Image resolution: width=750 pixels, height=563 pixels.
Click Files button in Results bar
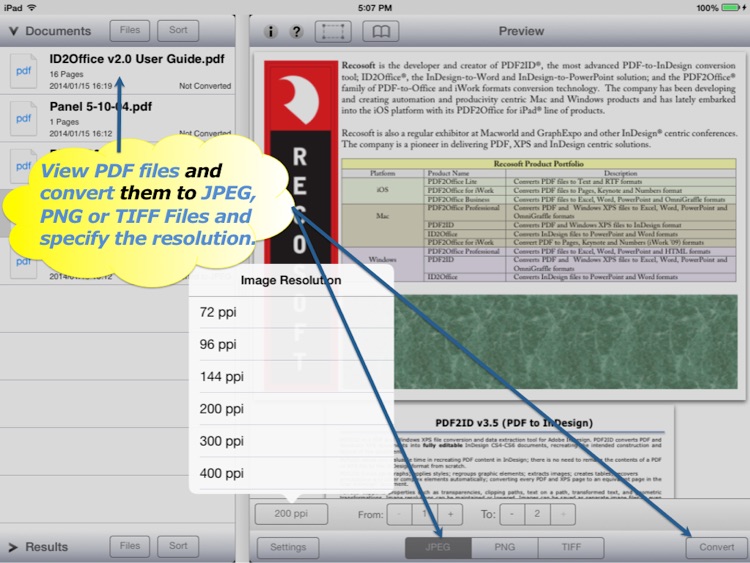pos(130,546)
